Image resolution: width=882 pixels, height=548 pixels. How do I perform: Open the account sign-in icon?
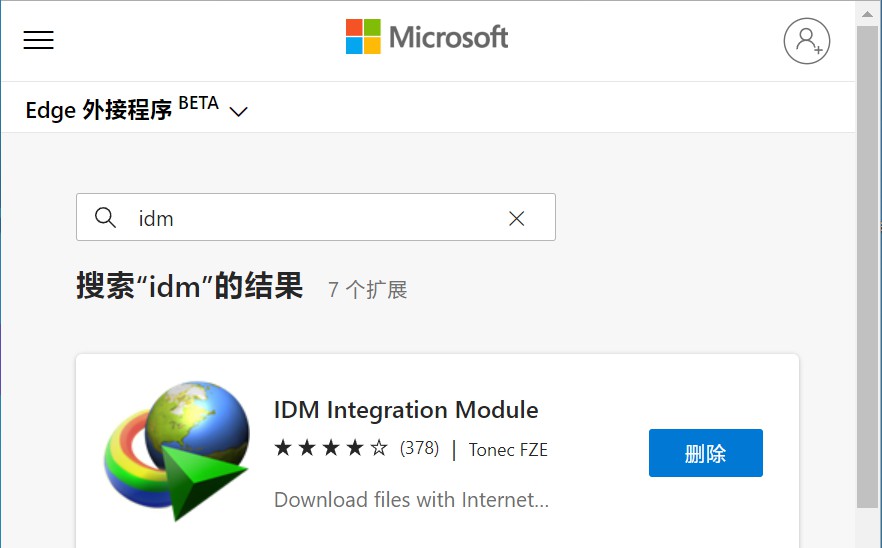(x=806, y=41)
